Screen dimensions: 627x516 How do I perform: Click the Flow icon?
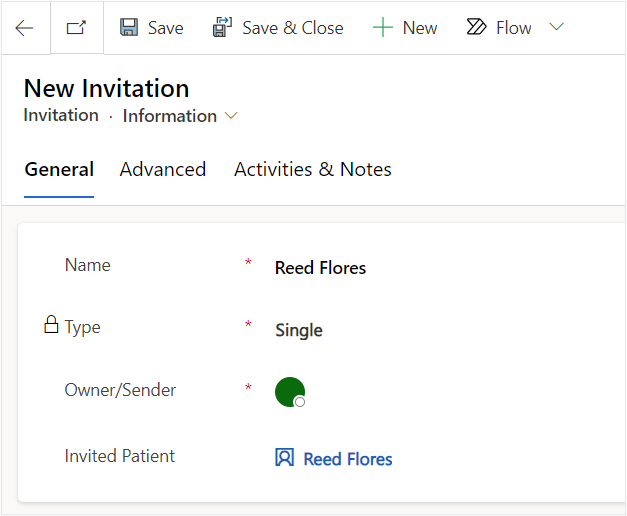(x=476, y=27)
